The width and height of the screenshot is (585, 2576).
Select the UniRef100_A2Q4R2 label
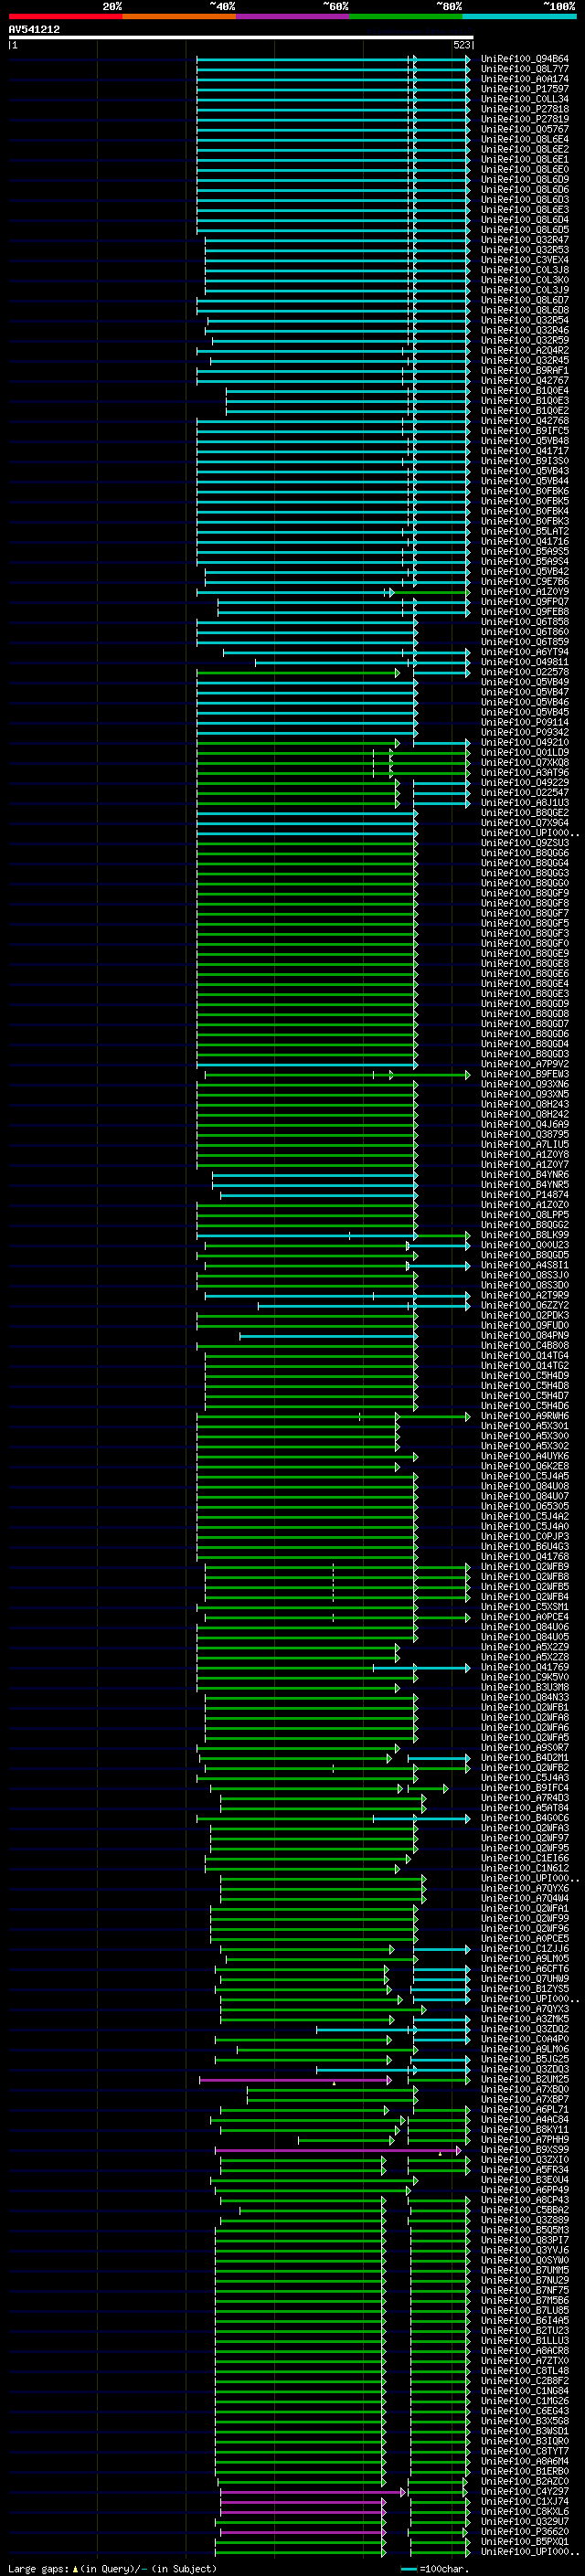[525, 350]
